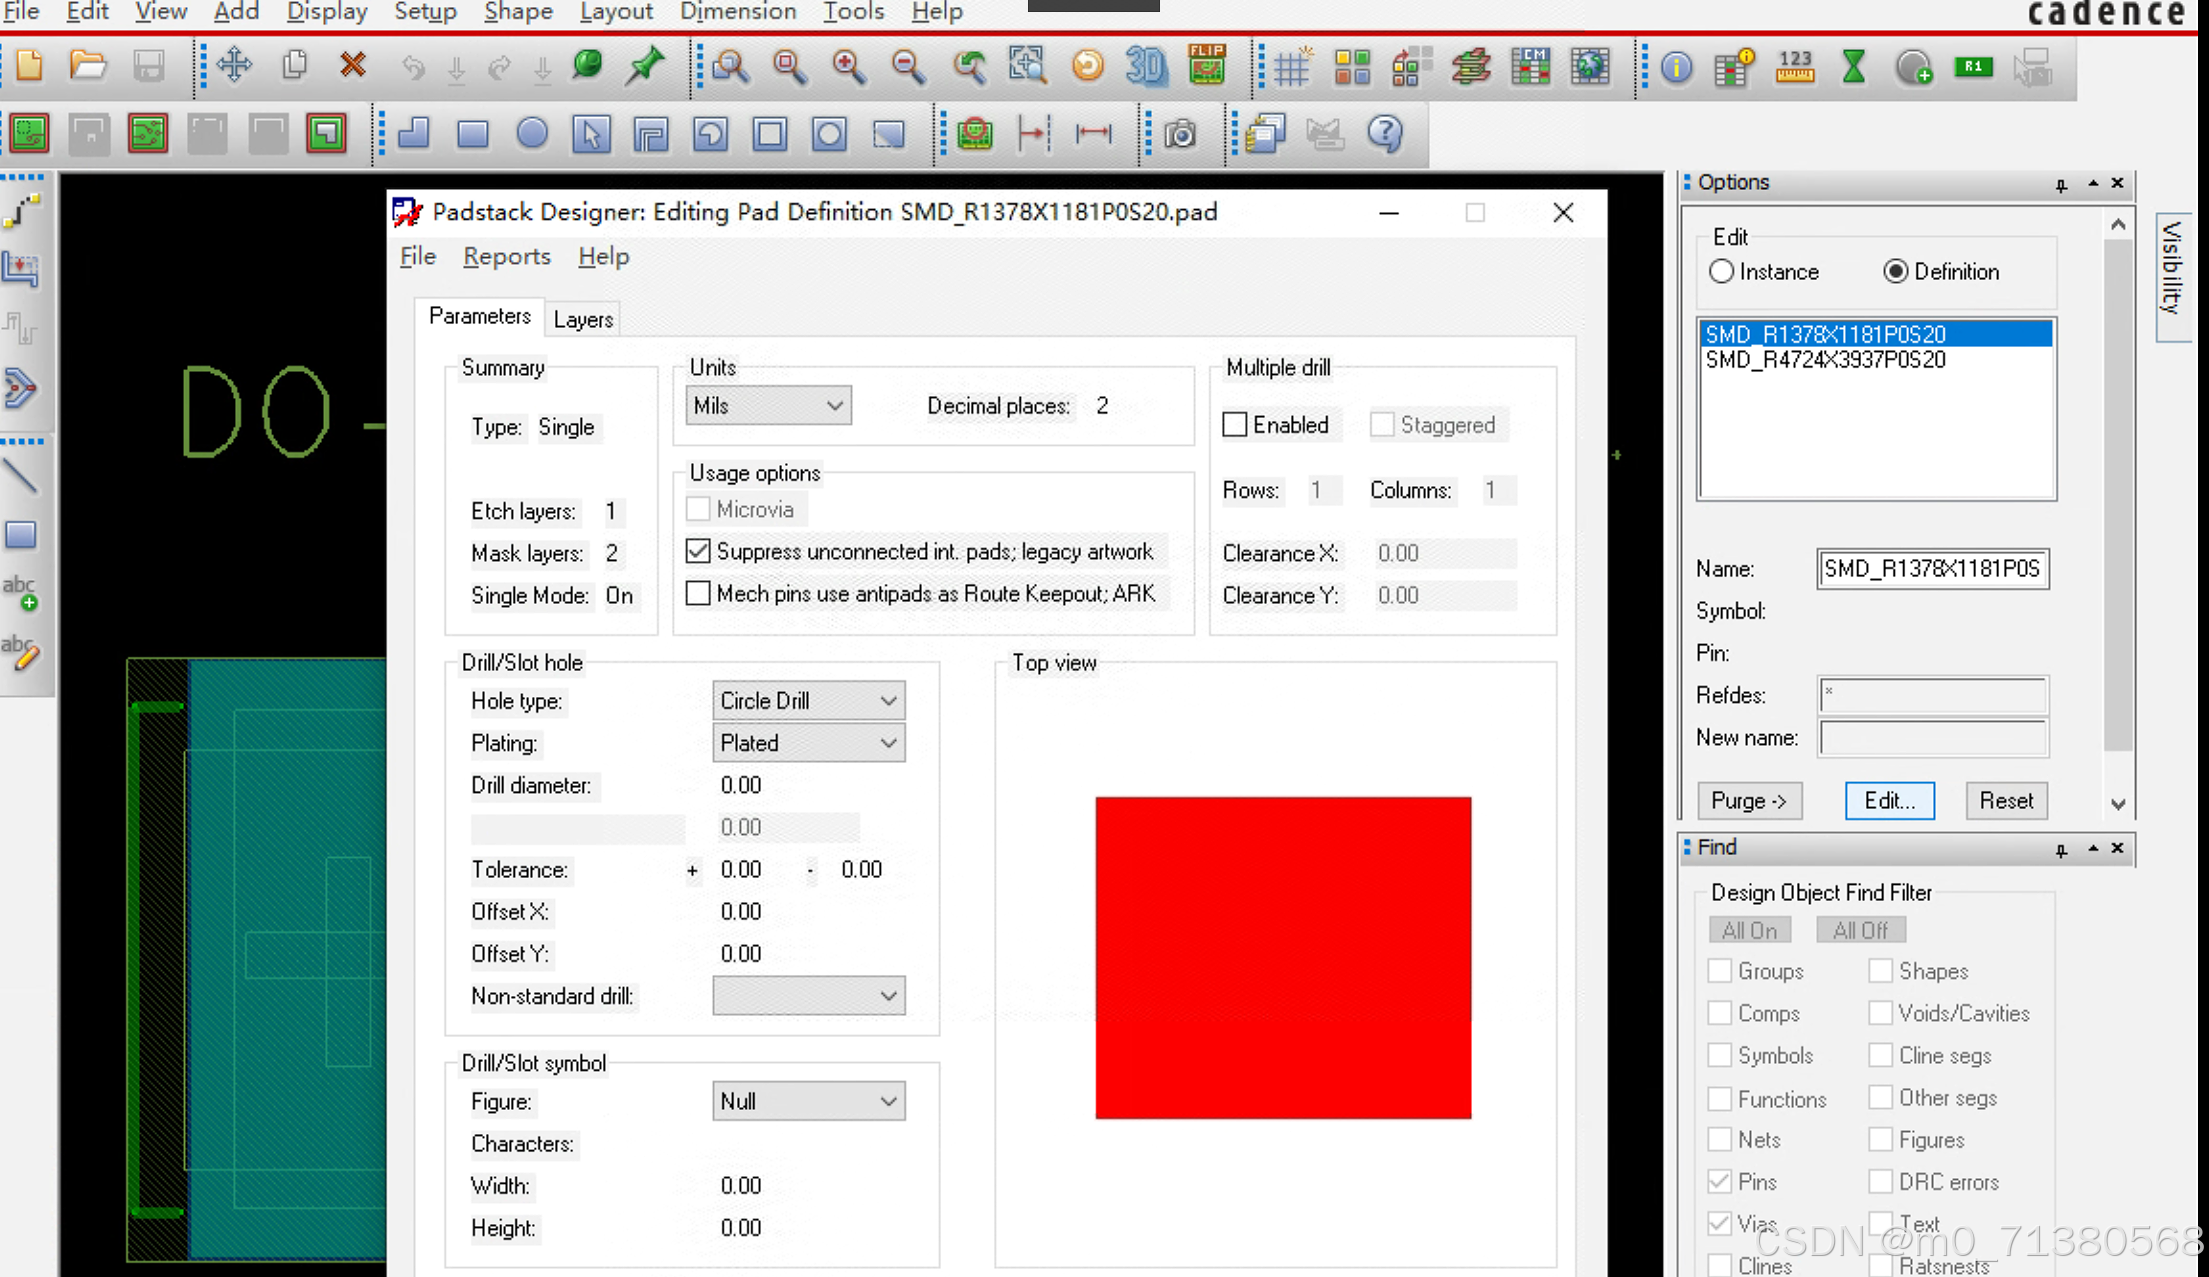Click the red X delete icon
The width and height of the screenshot is (2209, 1277).
pyautogui.click(x=352, y=66)
